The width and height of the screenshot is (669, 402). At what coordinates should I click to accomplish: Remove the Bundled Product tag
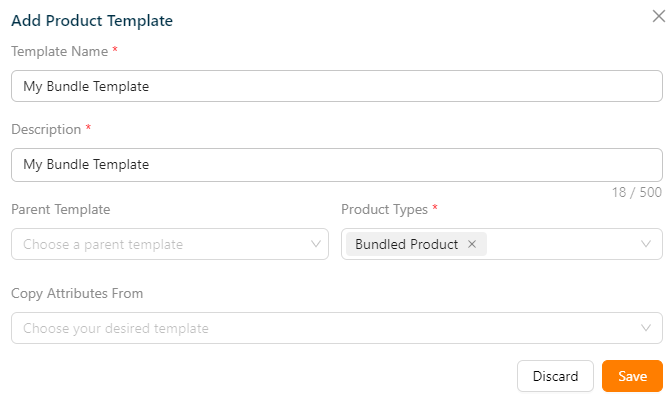pos(472,244)
